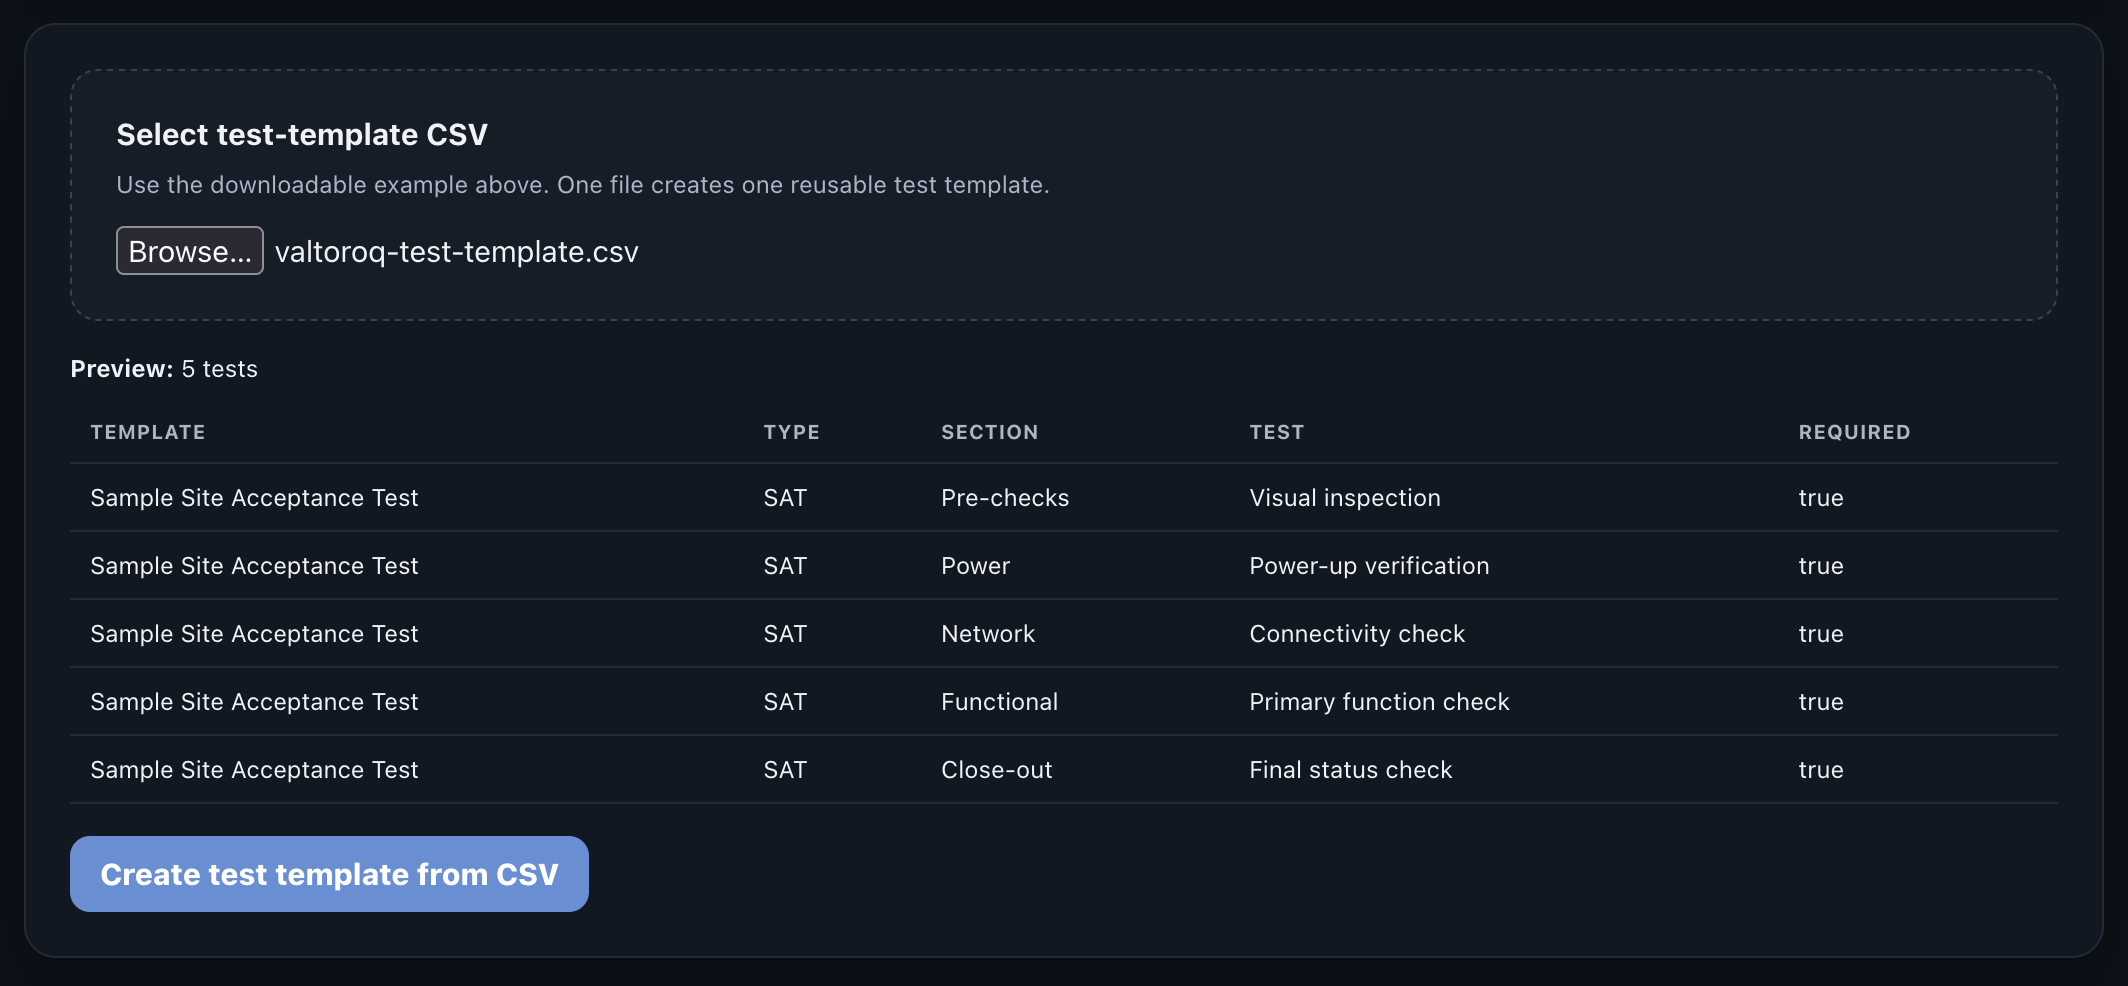The width and height of the screenshot is (2128, 986).
Task: Select the Primary function check cell
Action: coord(1379,702)
